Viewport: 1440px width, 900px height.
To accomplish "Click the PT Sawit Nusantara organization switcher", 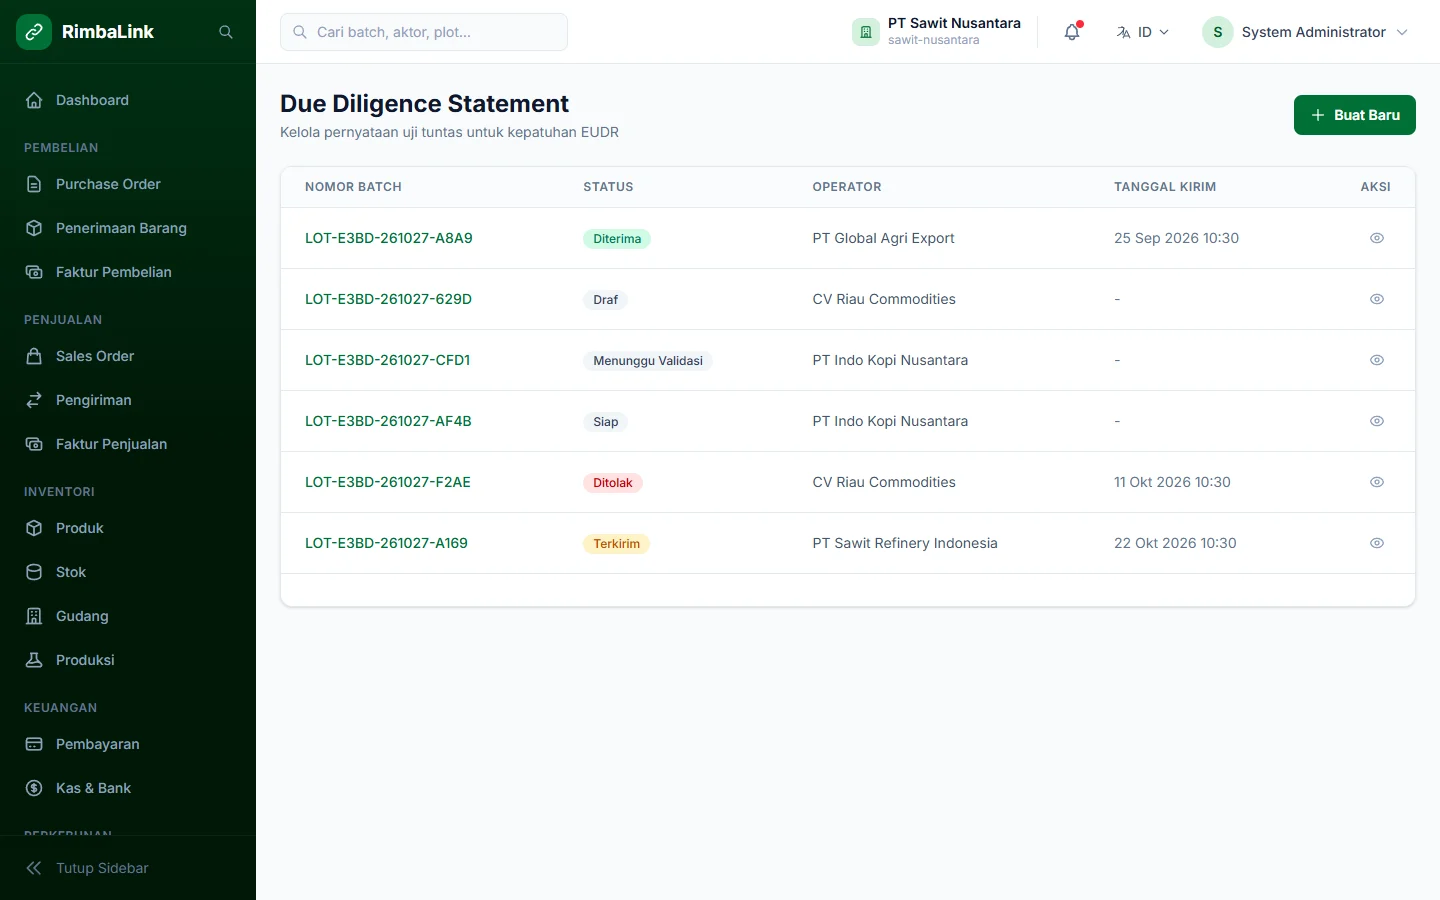I will click(x=937, y=32).
